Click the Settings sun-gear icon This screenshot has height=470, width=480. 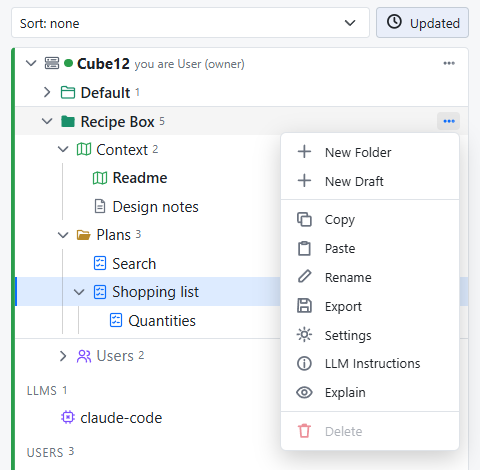(304, 335)
